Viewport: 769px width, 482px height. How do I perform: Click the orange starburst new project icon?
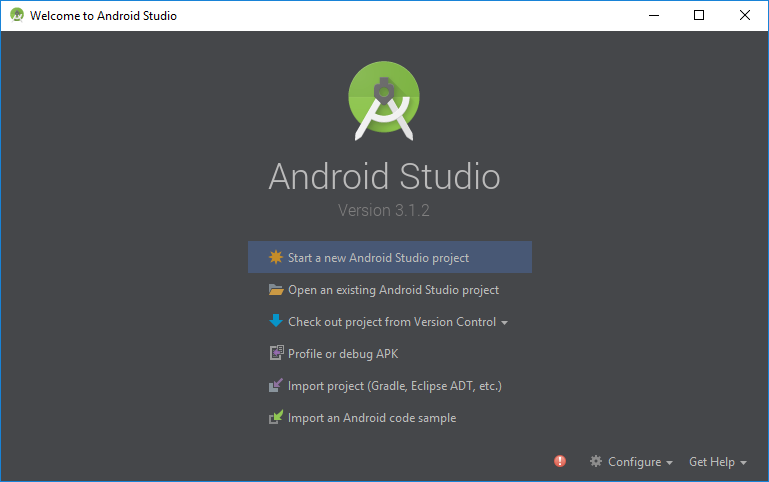(276, 257)
